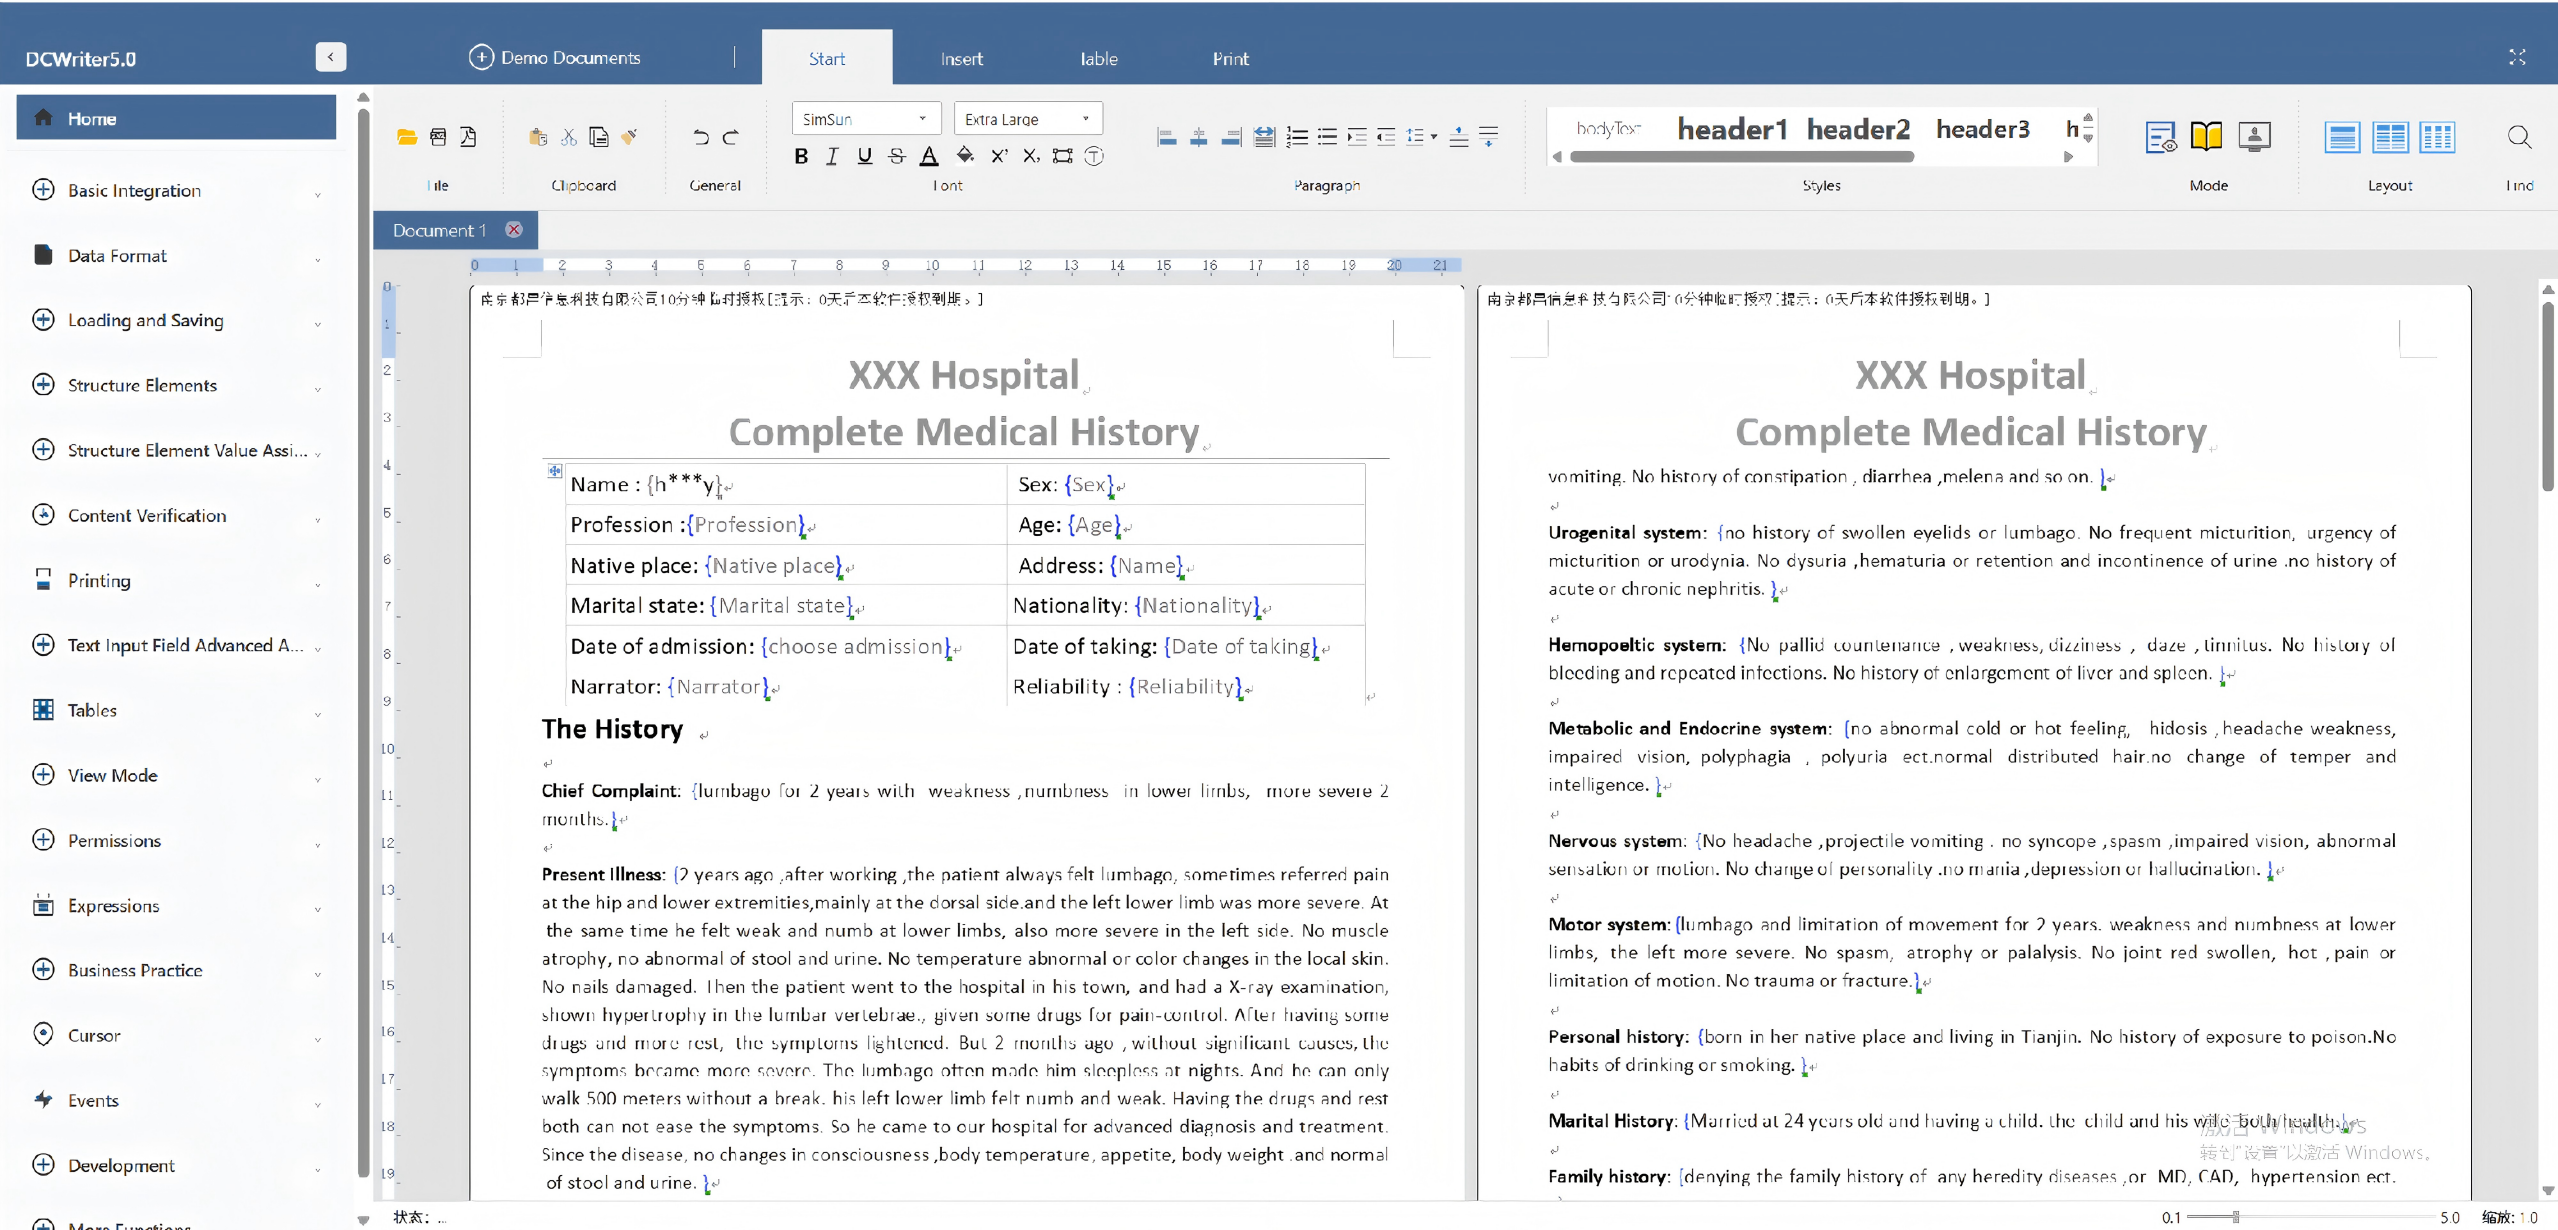Switch to presentation monitor mode icon
The width and height of the screenshot is (2558, 1230).
[2254, 137]
